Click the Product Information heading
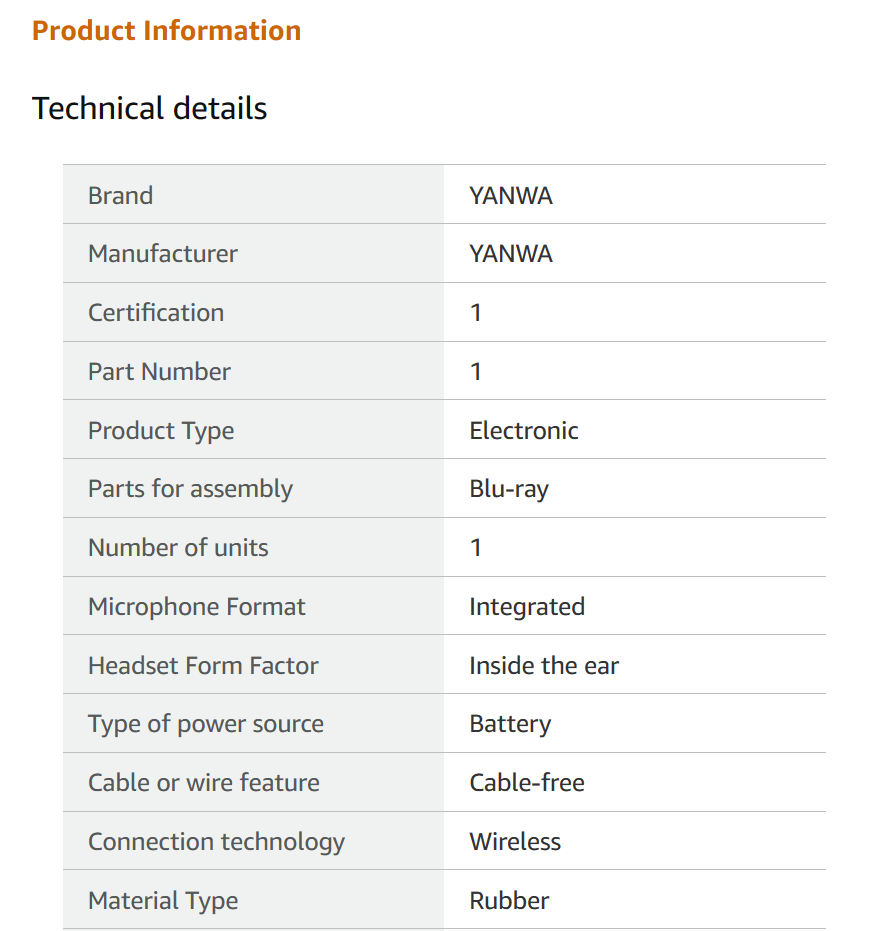The height and width of the screenshot is (931, 890). coord(166,31)
